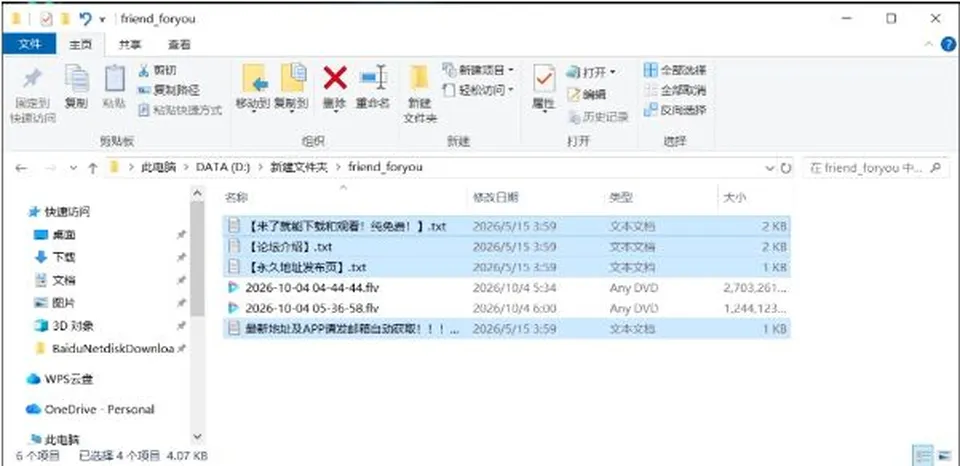This screenshot has width=960, height=466.
Task: Click 此电脑 in the address path
Action: [159, 167]
